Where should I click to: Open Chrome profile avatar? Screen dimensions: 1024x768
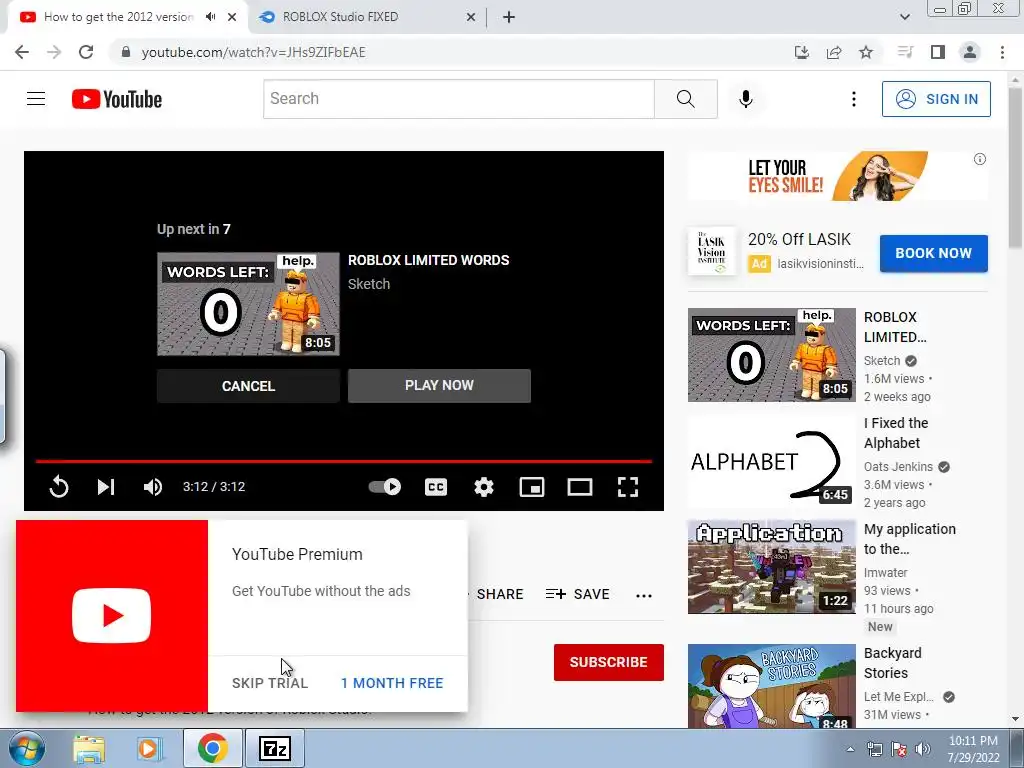(970, 52)
